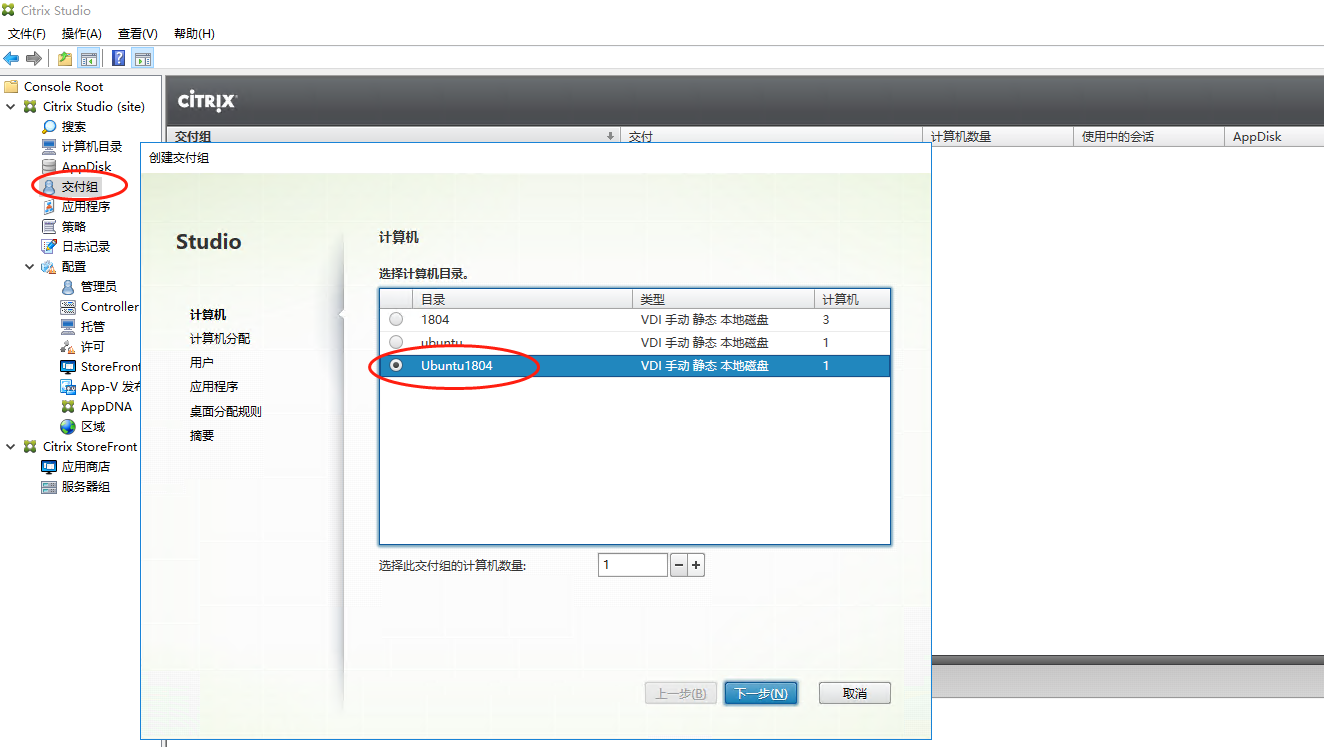Viewport: 1324px width, 747px height.
Task: Click the 管理员 administrator icon in tree
Action: tap(68, 286)
